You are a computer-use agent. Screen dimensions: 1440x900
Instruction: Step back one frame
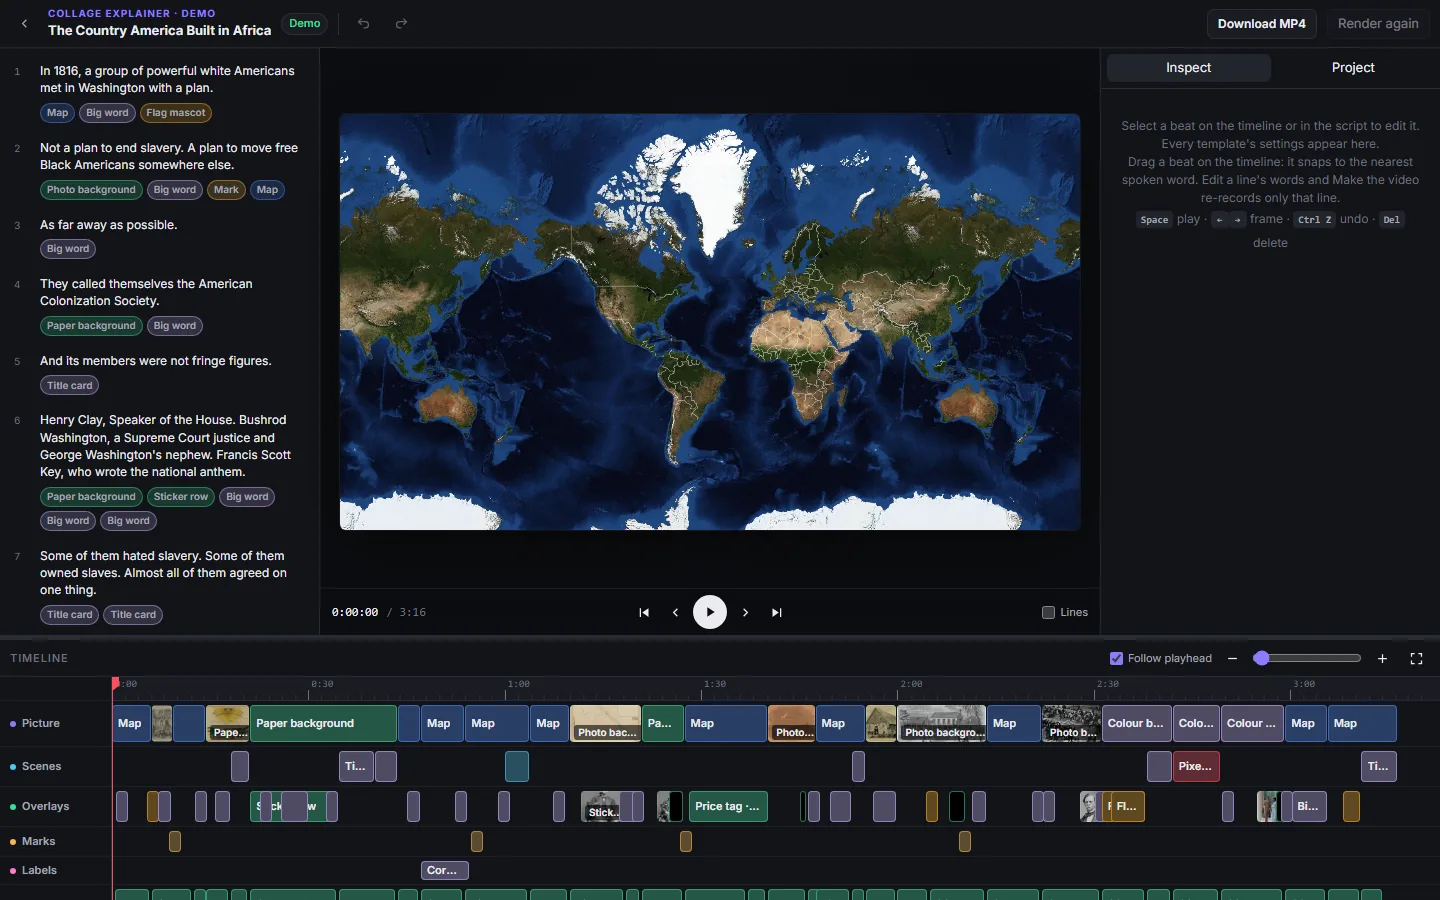(675, 612)
